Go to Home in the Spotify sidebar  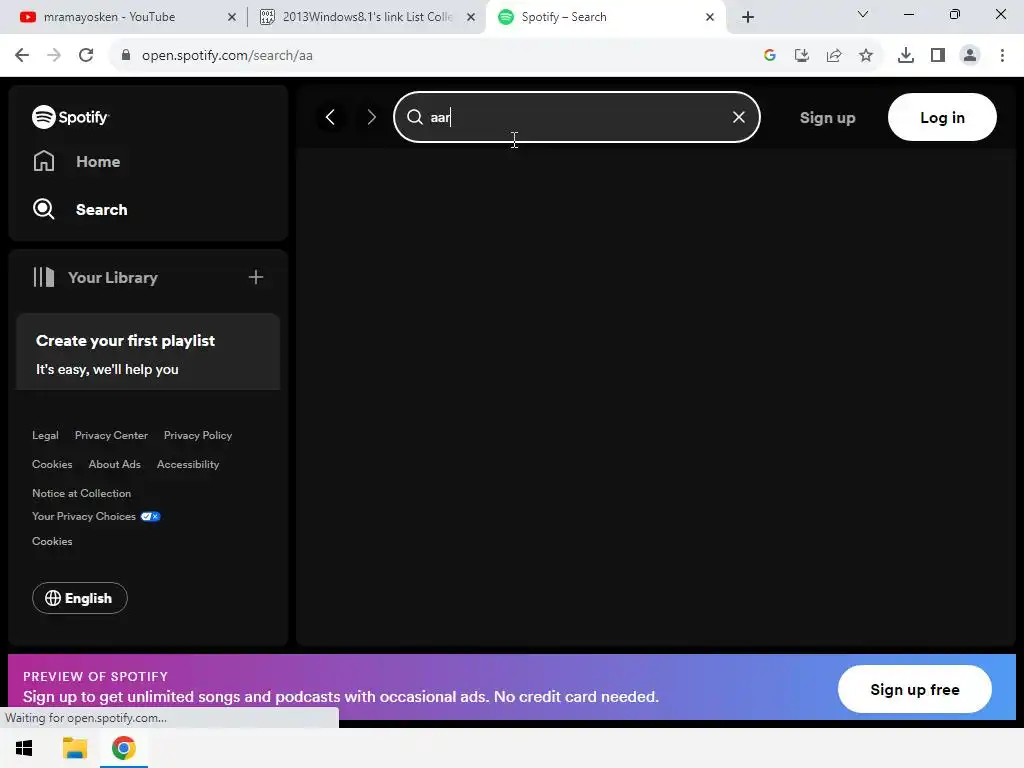tap(76, 161)
